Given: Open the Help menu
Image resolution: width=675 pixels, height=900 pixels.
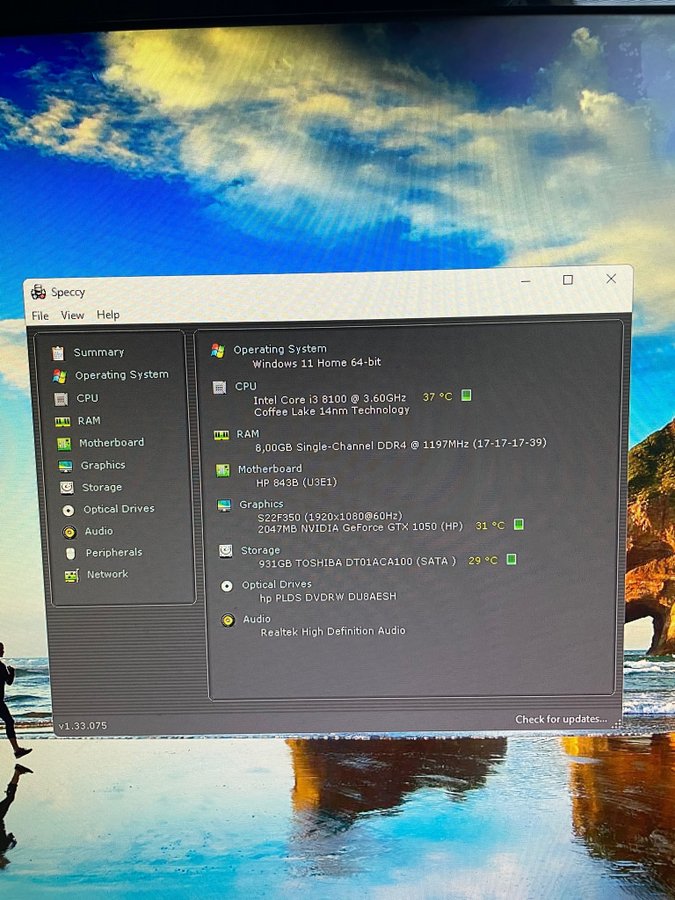Looking at the screenshot, I should [x=108, y=315].
